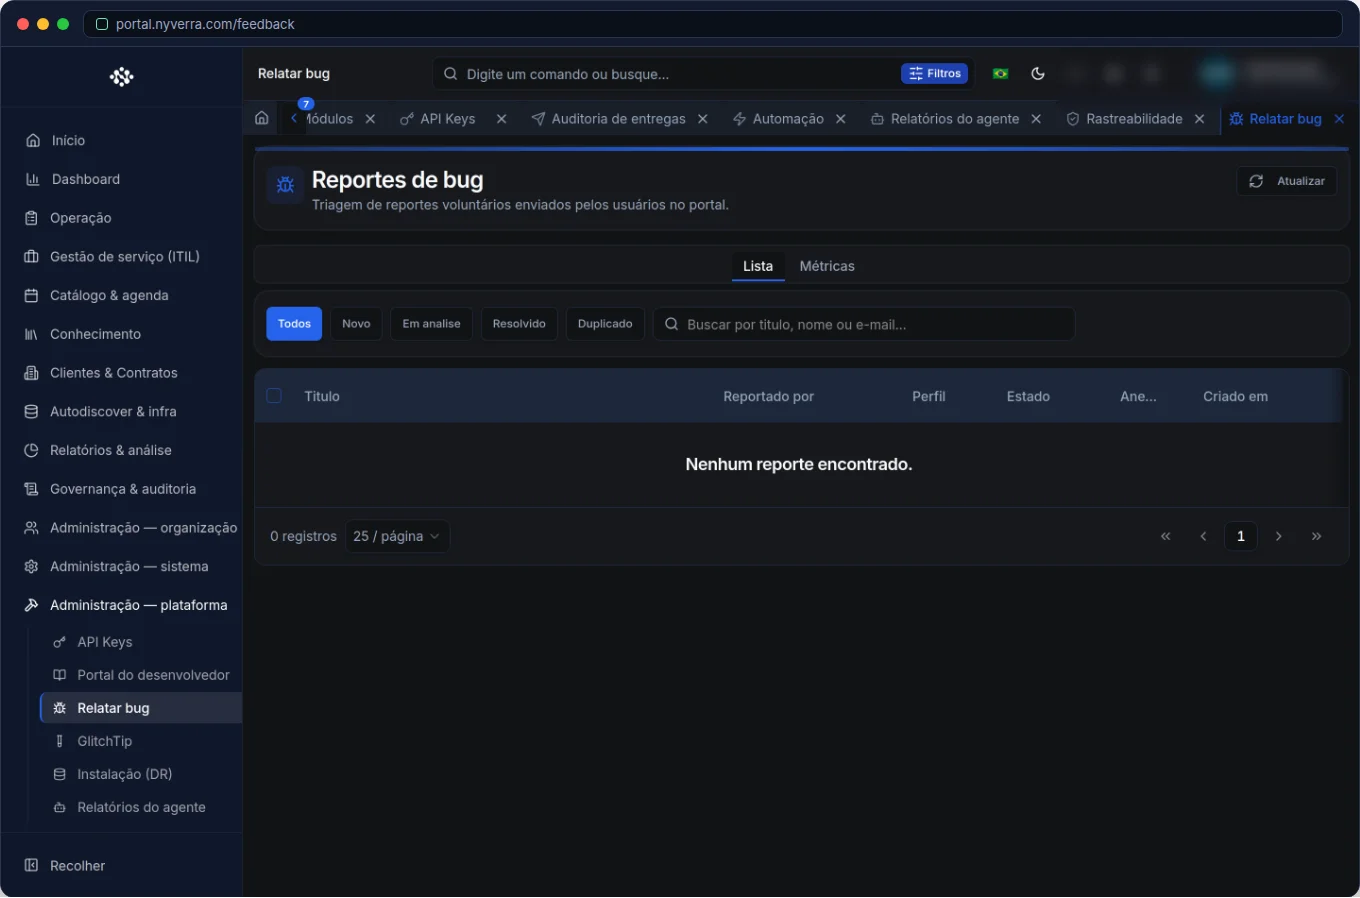Image resolution: width=1360 pixels, height=898 pixels.
Task: Filter reports by Duplicado status
Action: [605, 324]
